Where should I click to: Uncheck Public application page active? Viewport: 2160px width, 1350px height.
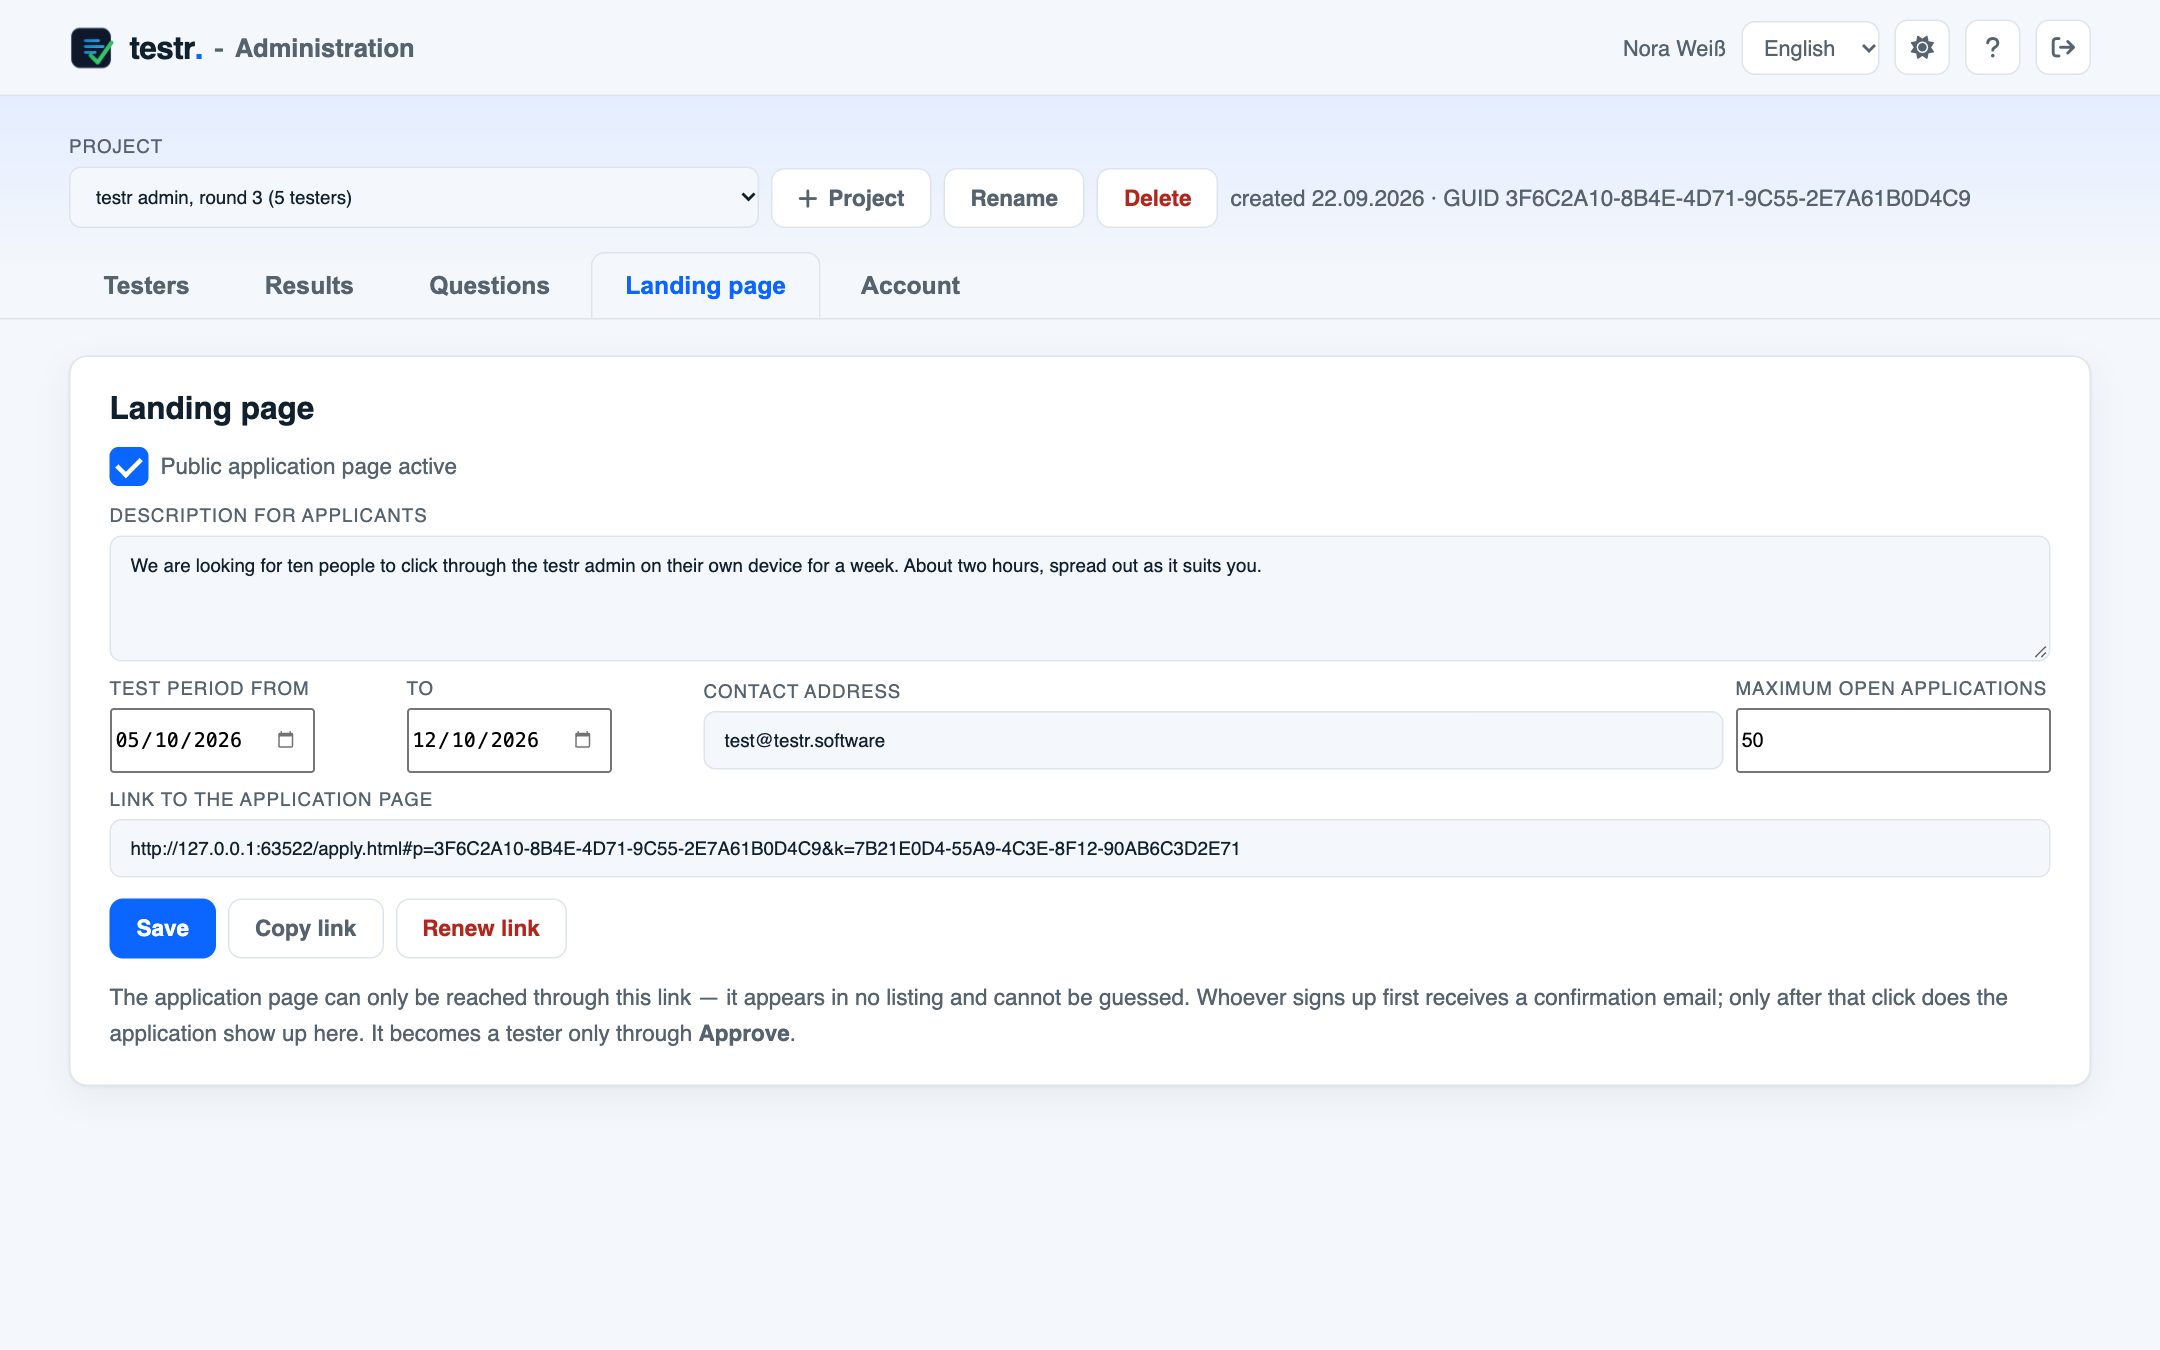(x=129, y=466)
